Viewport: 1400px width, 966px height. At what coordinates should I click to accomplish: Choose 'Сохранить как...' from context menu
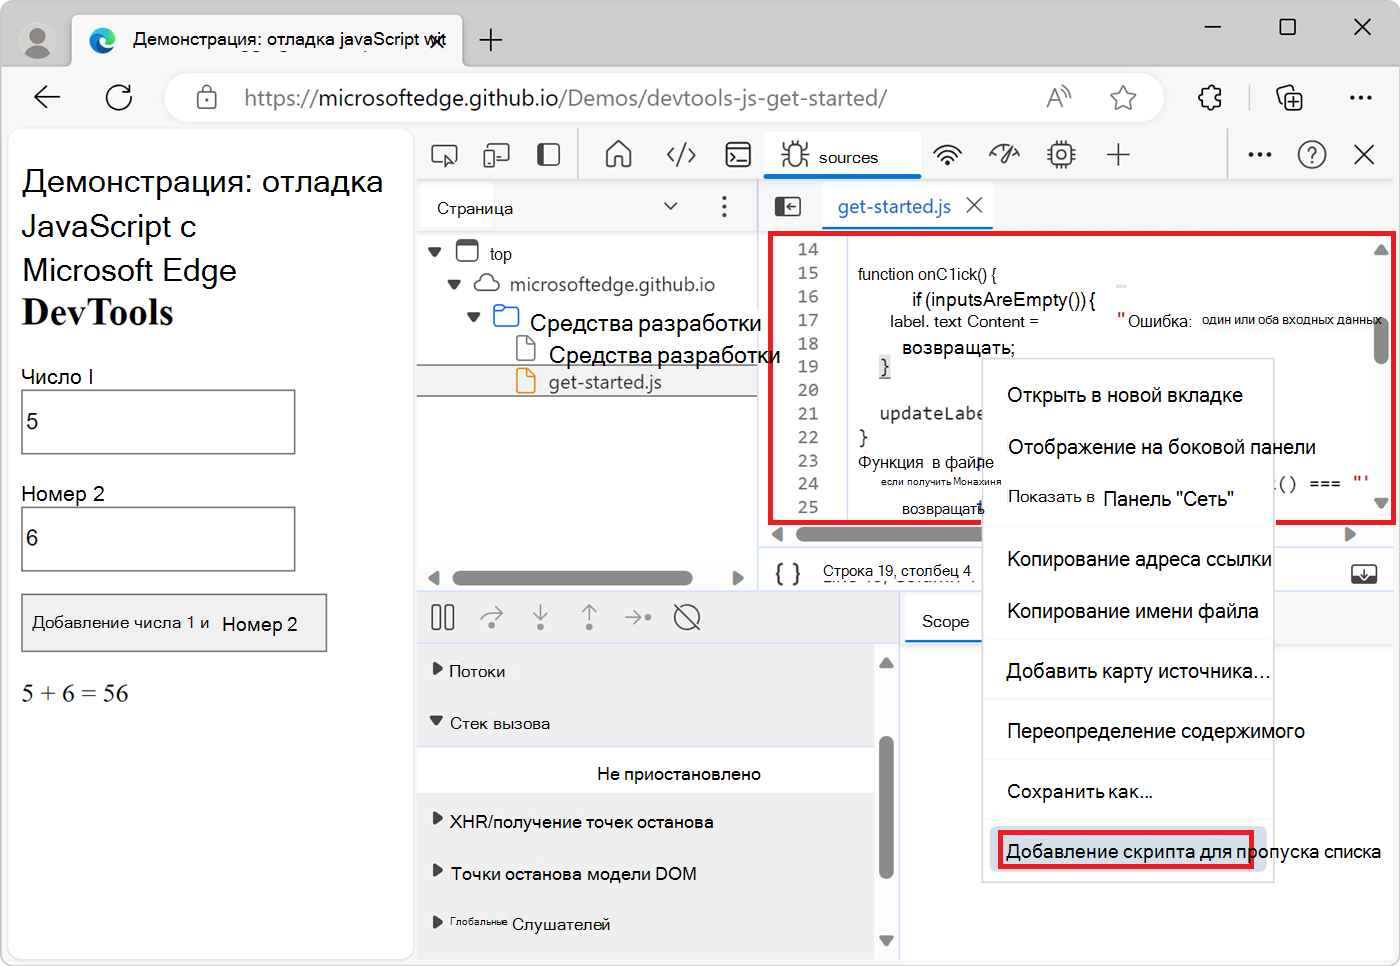(x=1080, y=792)
